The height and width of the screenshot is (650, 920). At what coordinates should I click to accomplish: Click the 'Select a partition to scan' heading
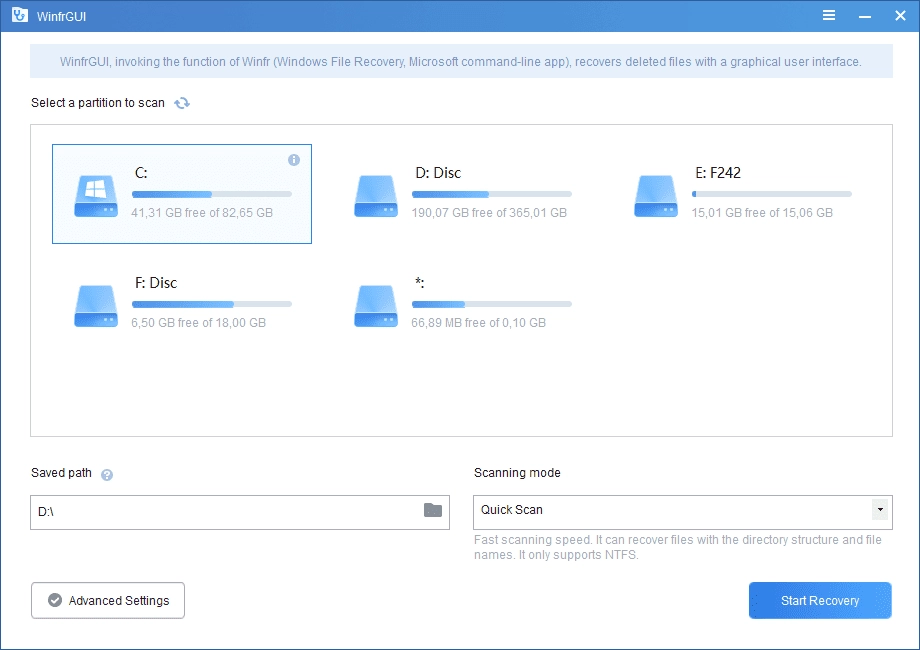pos(98,103)
